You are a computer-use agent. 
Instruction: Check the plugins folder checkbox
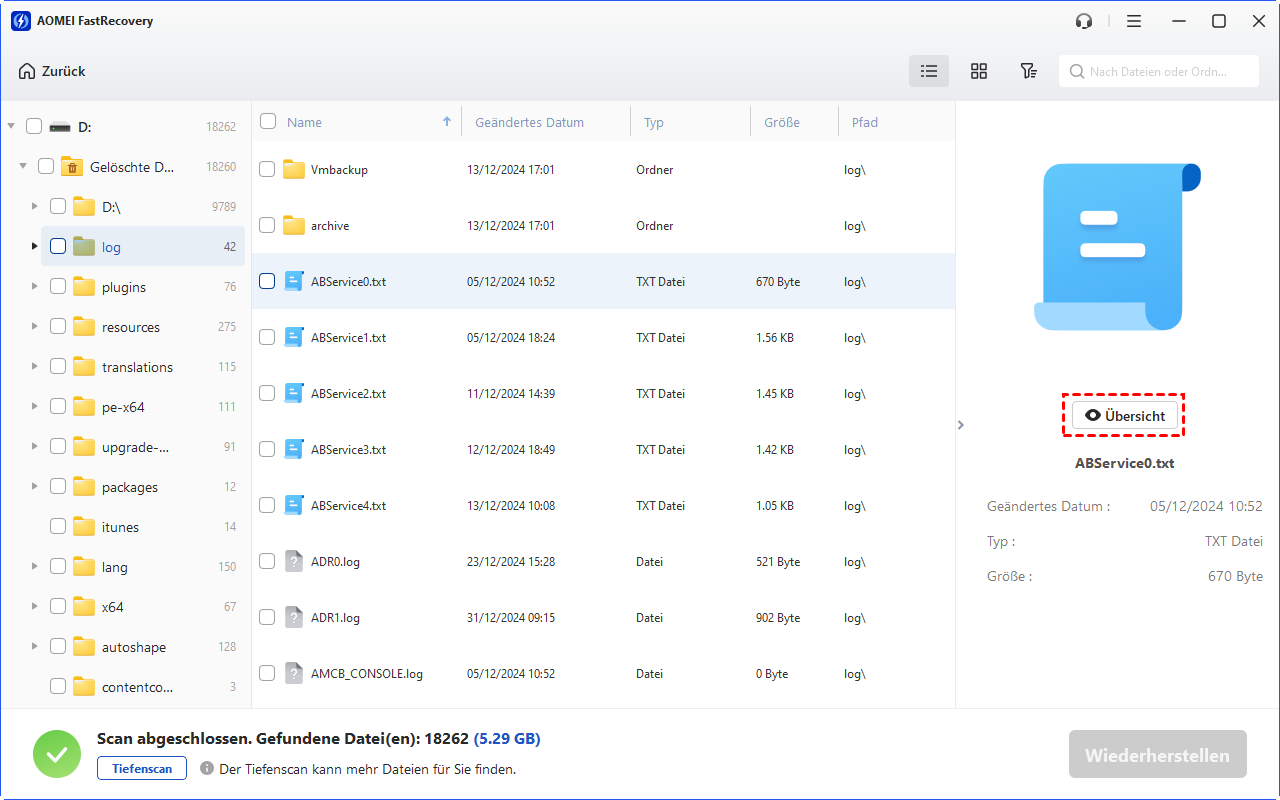tap(58, 287)
